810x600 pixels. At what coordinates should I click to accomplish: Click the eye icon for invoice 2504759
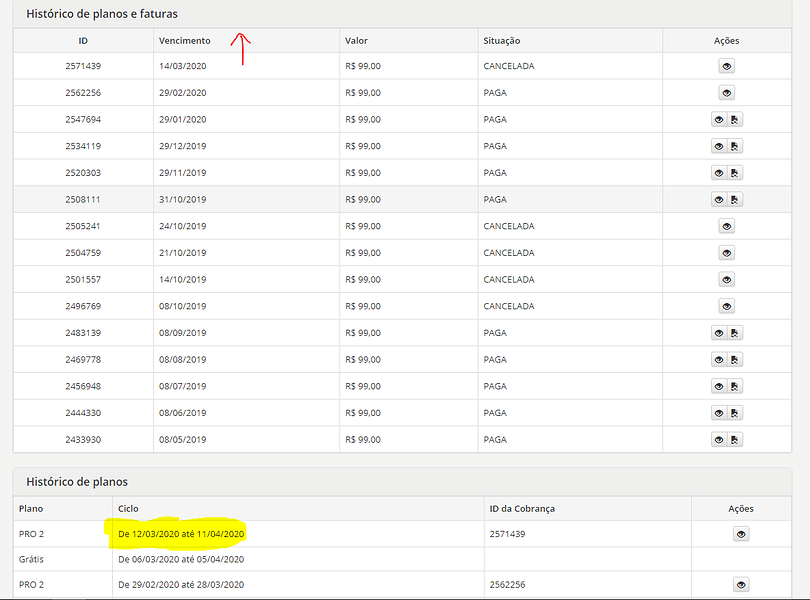point(726,253)
